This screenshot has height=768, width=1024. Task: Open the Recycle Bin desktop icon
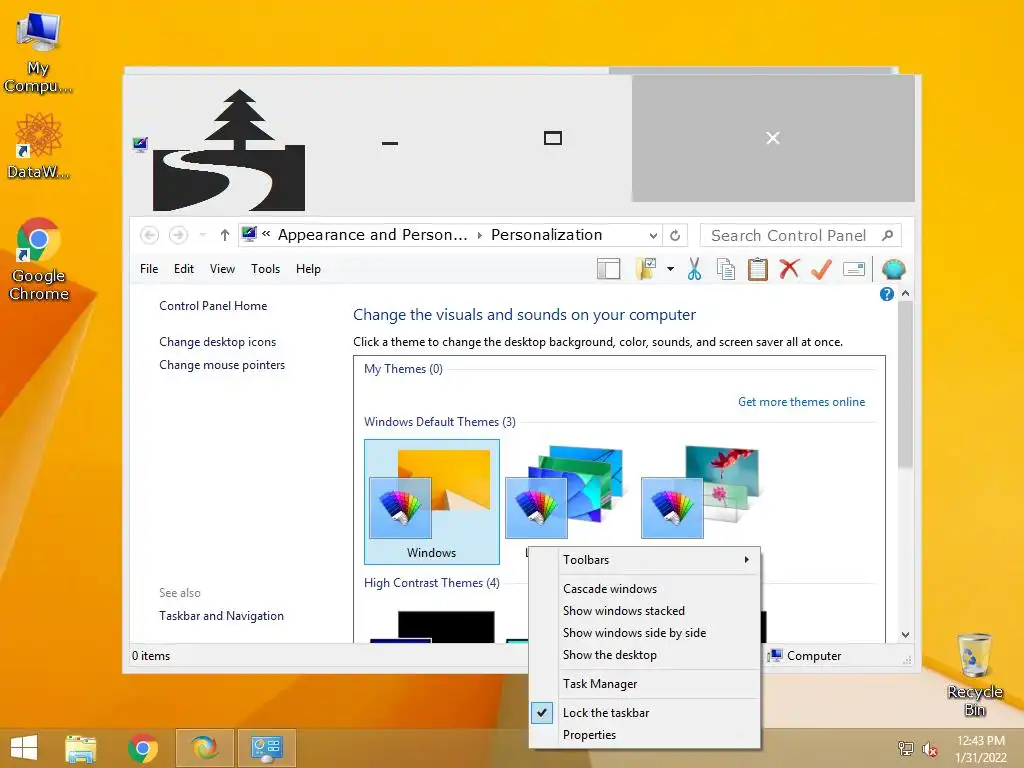975,675
